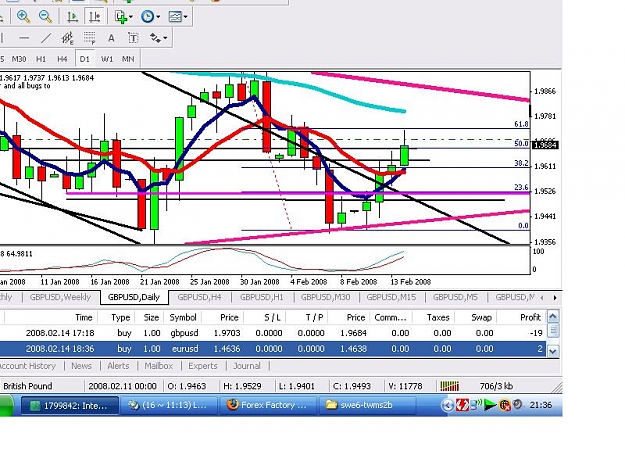Viewport: 625px width, 469px height.
Task: Click the Forex Factory taskbar button
Action: 268,405
